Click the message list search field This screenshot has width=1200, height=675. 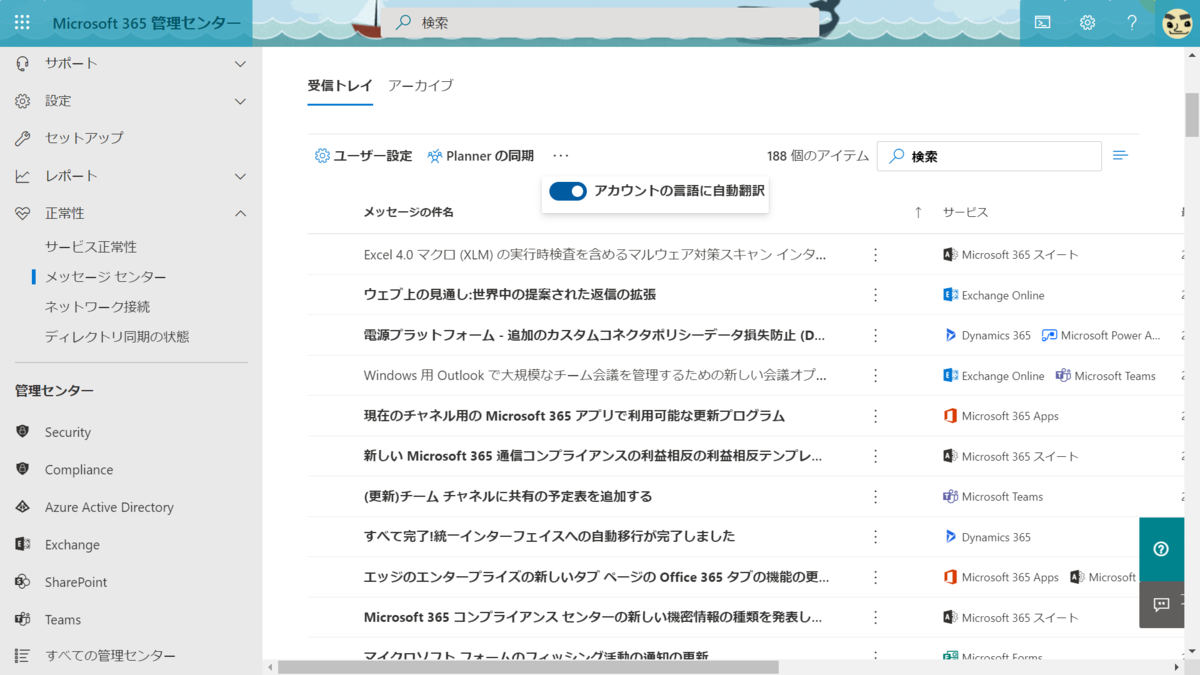click(989, 156)
